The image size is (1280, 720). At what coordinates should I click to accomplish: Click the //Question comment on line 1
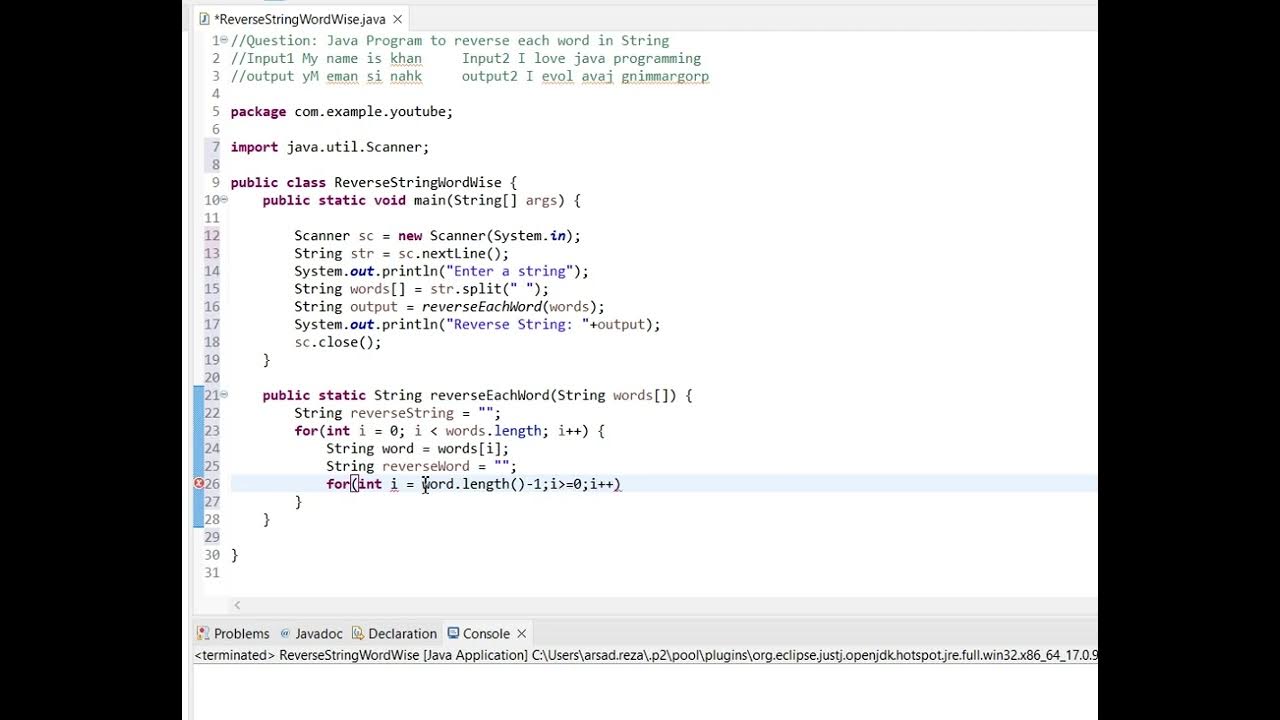pyautogui.click(x=450, y=41)
